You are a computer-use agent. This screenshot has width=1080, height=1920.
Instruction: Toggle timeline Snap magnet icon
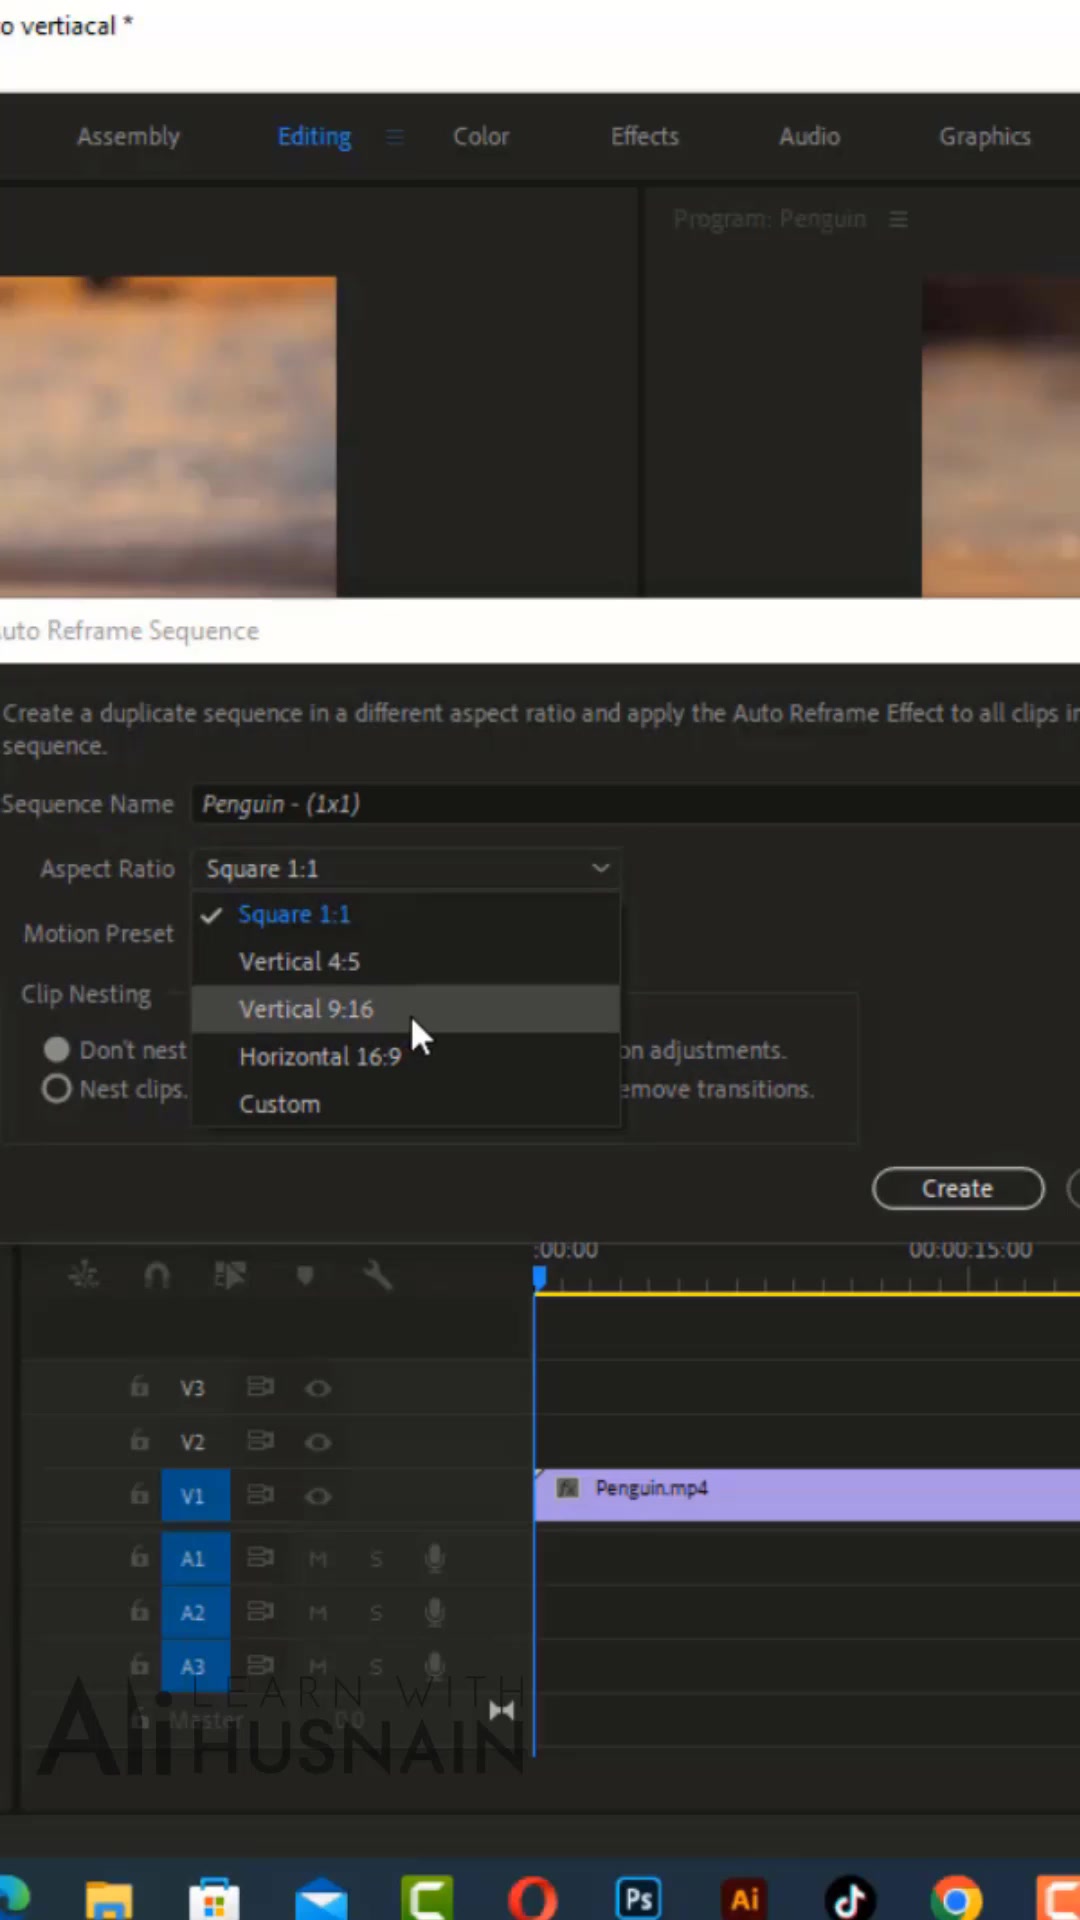click(157, 1275)
